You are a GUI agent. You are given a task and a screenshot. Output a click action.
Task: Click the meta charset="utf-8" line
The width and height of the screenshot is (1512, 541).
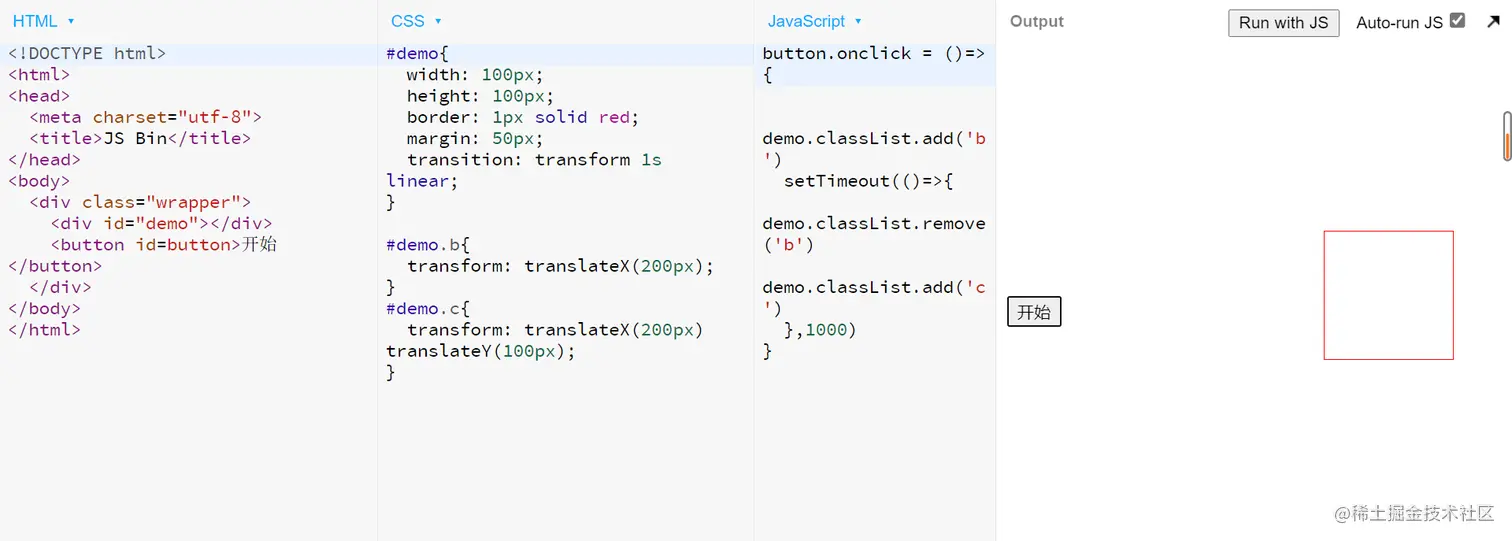(146, 117)
